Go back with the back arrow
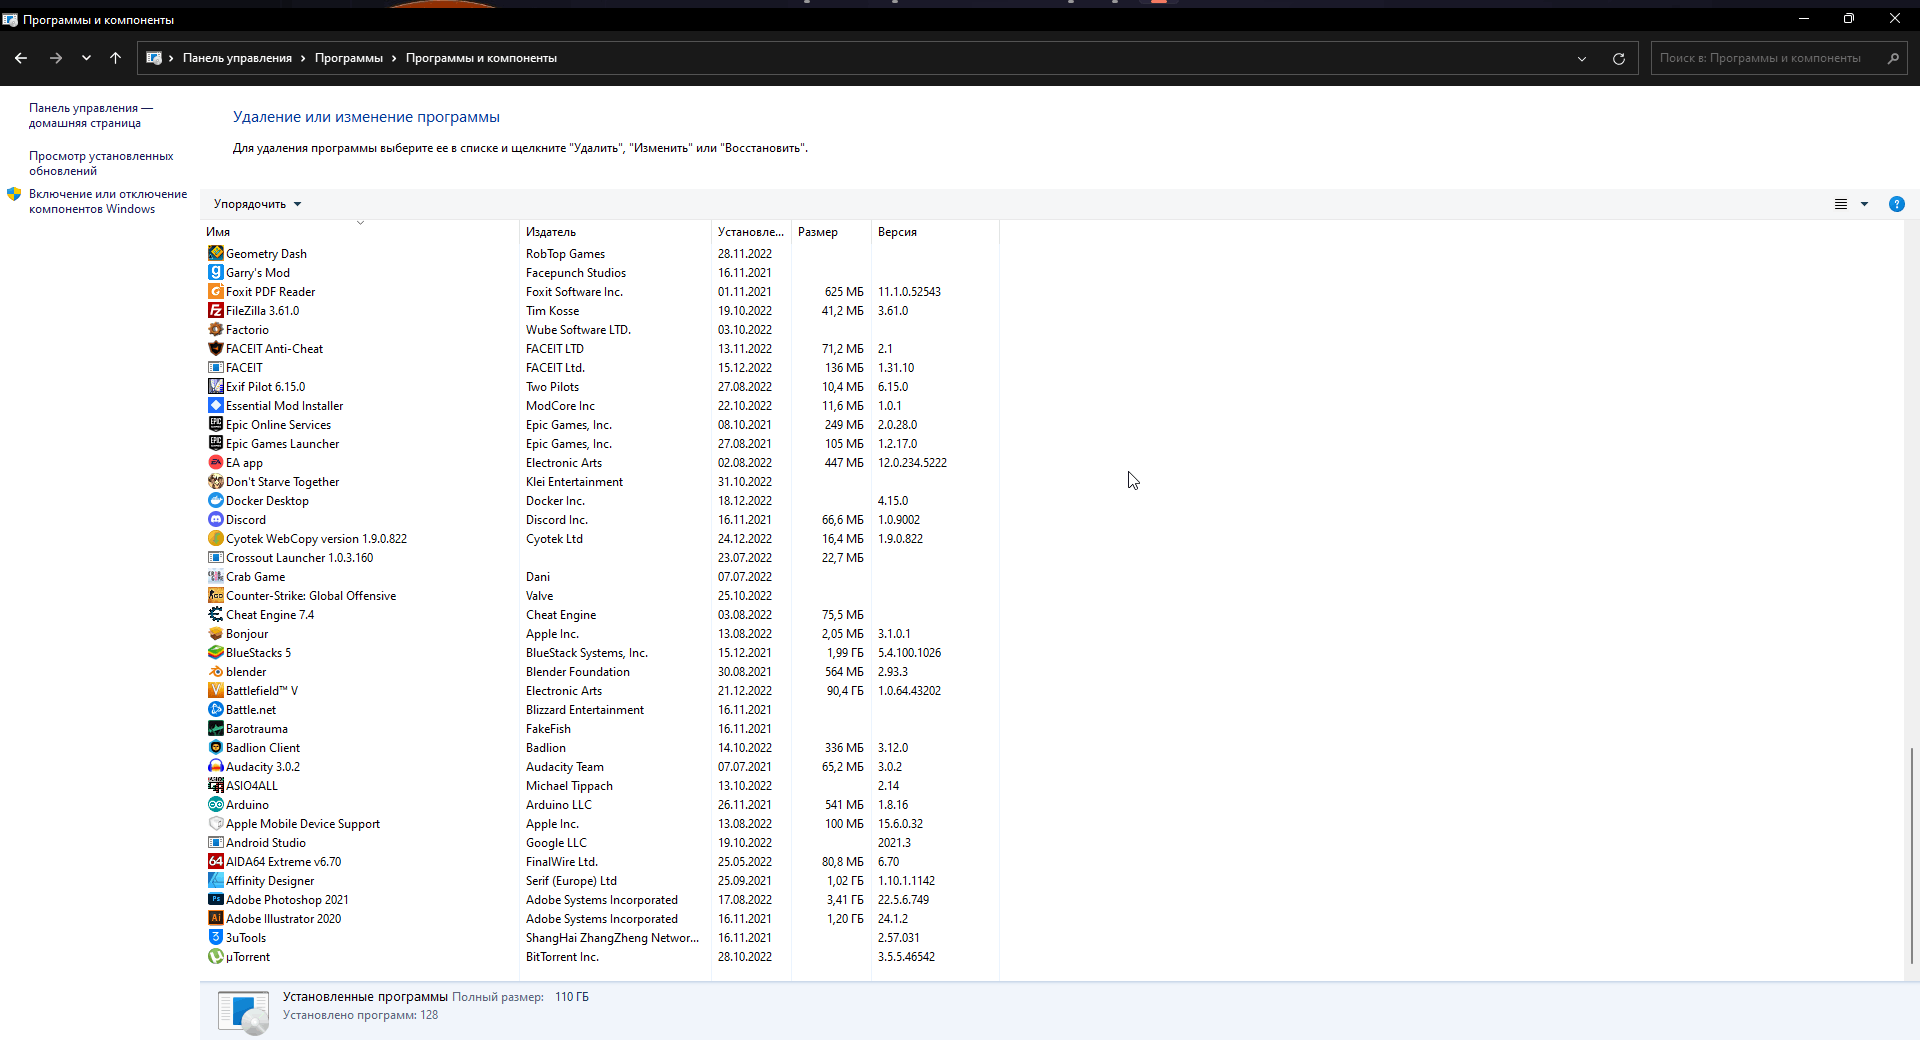The width and height of the screenshot is (1920, 1040). pyautogui.click(x=21, y=58)
